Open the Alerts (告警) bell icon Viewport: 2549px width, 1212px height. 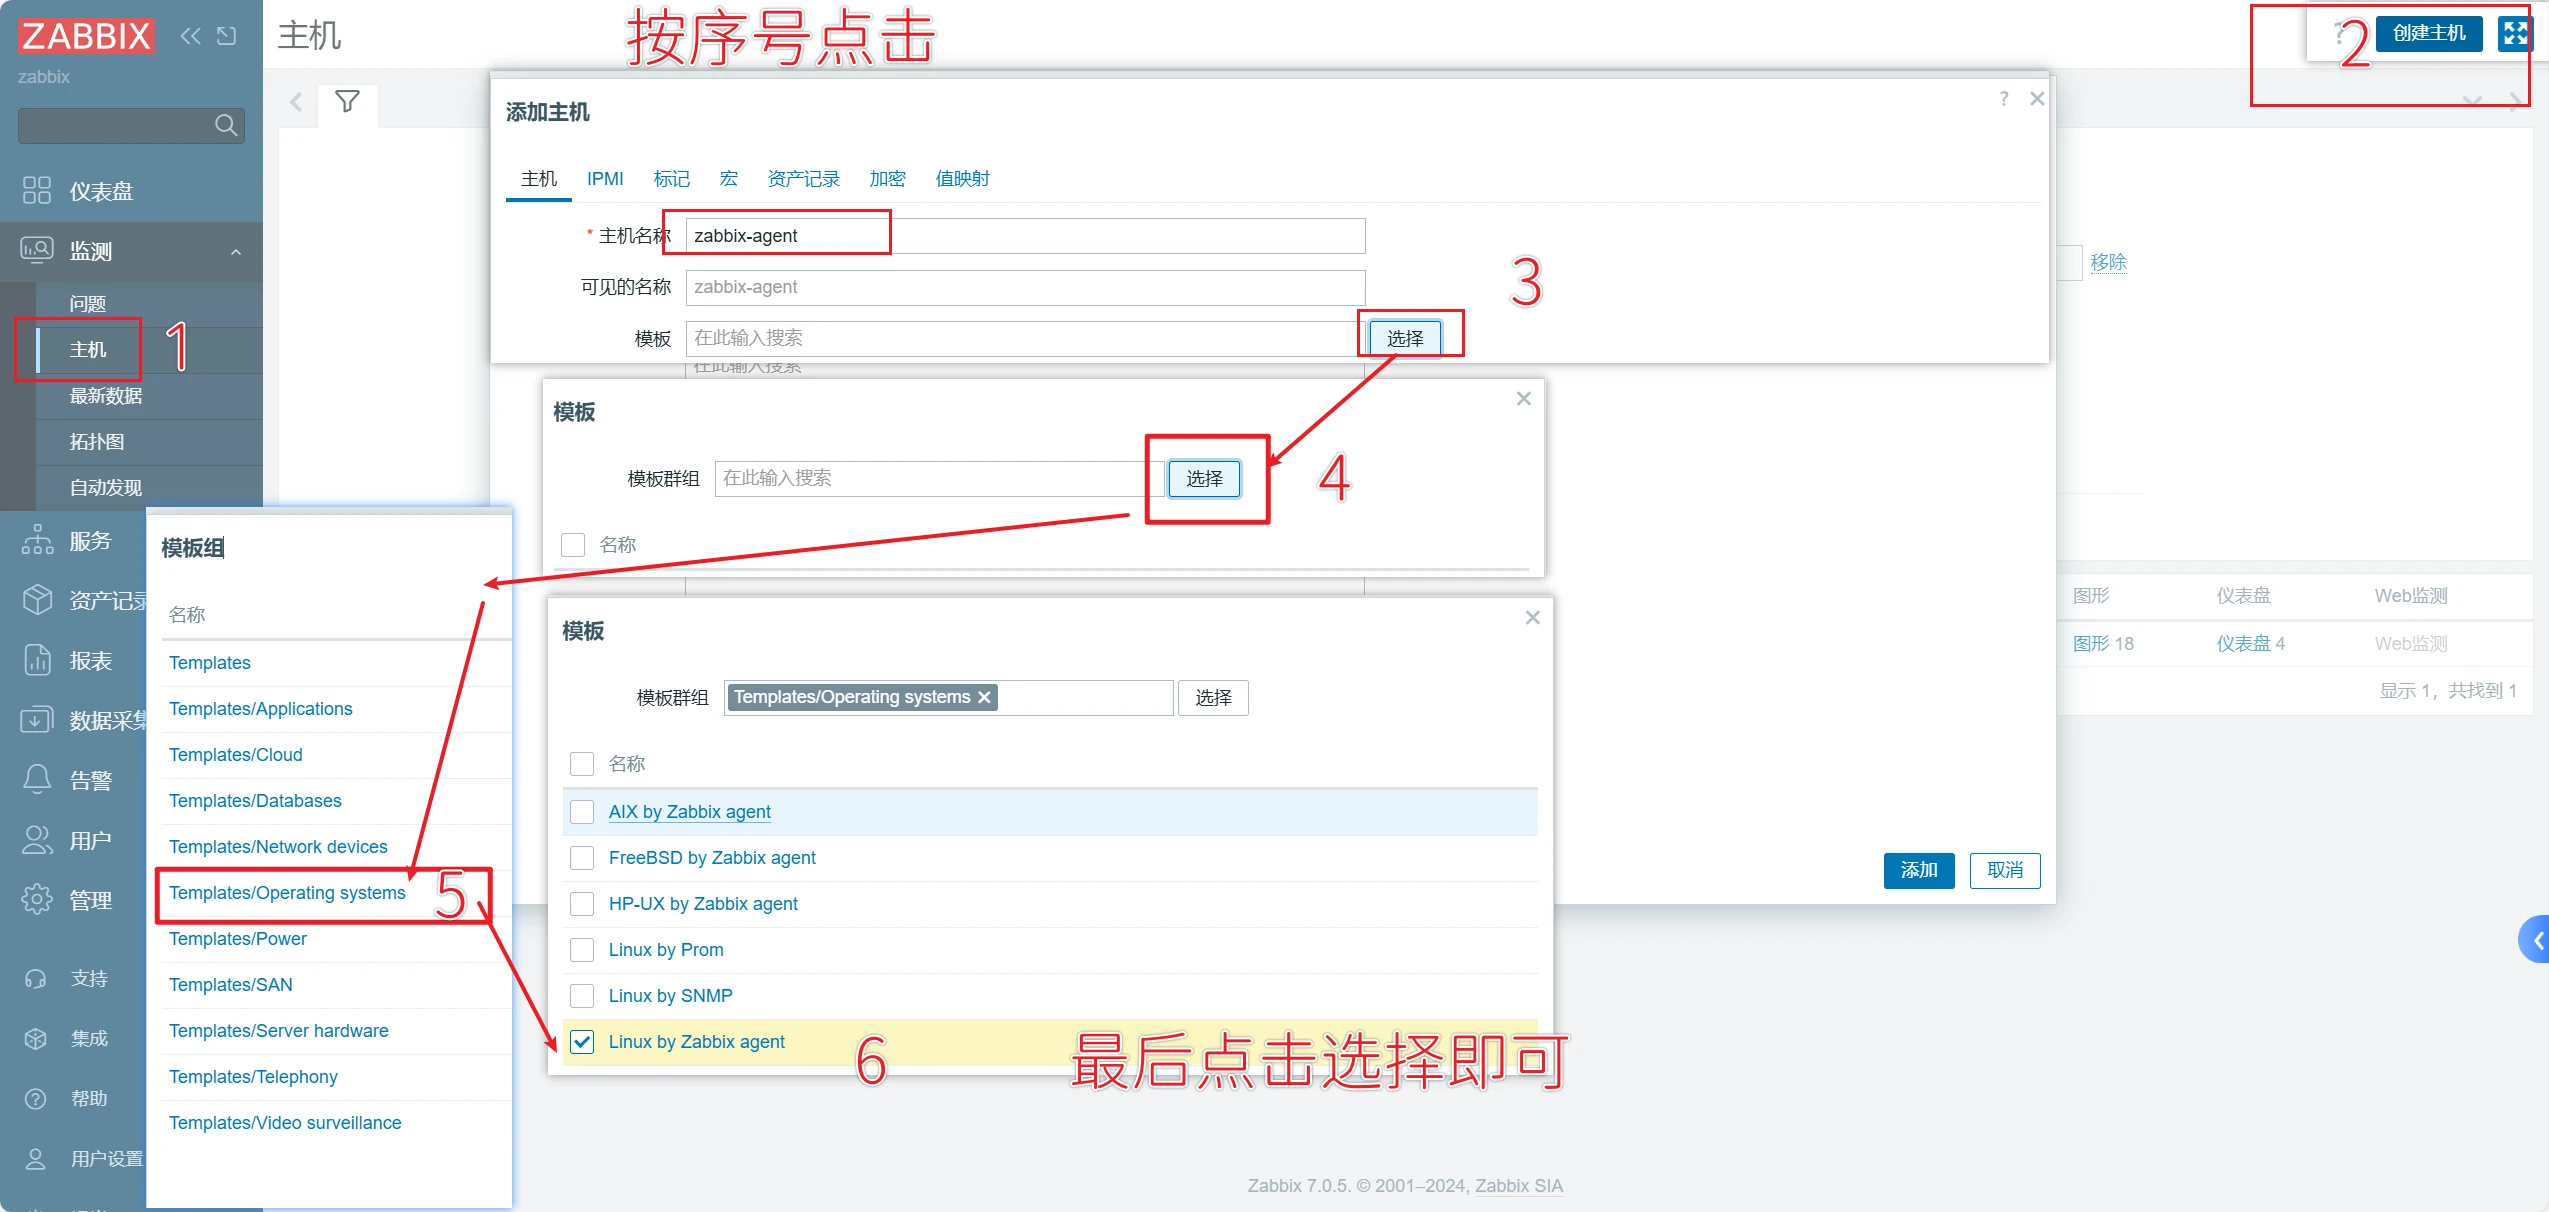click(37, 779)
